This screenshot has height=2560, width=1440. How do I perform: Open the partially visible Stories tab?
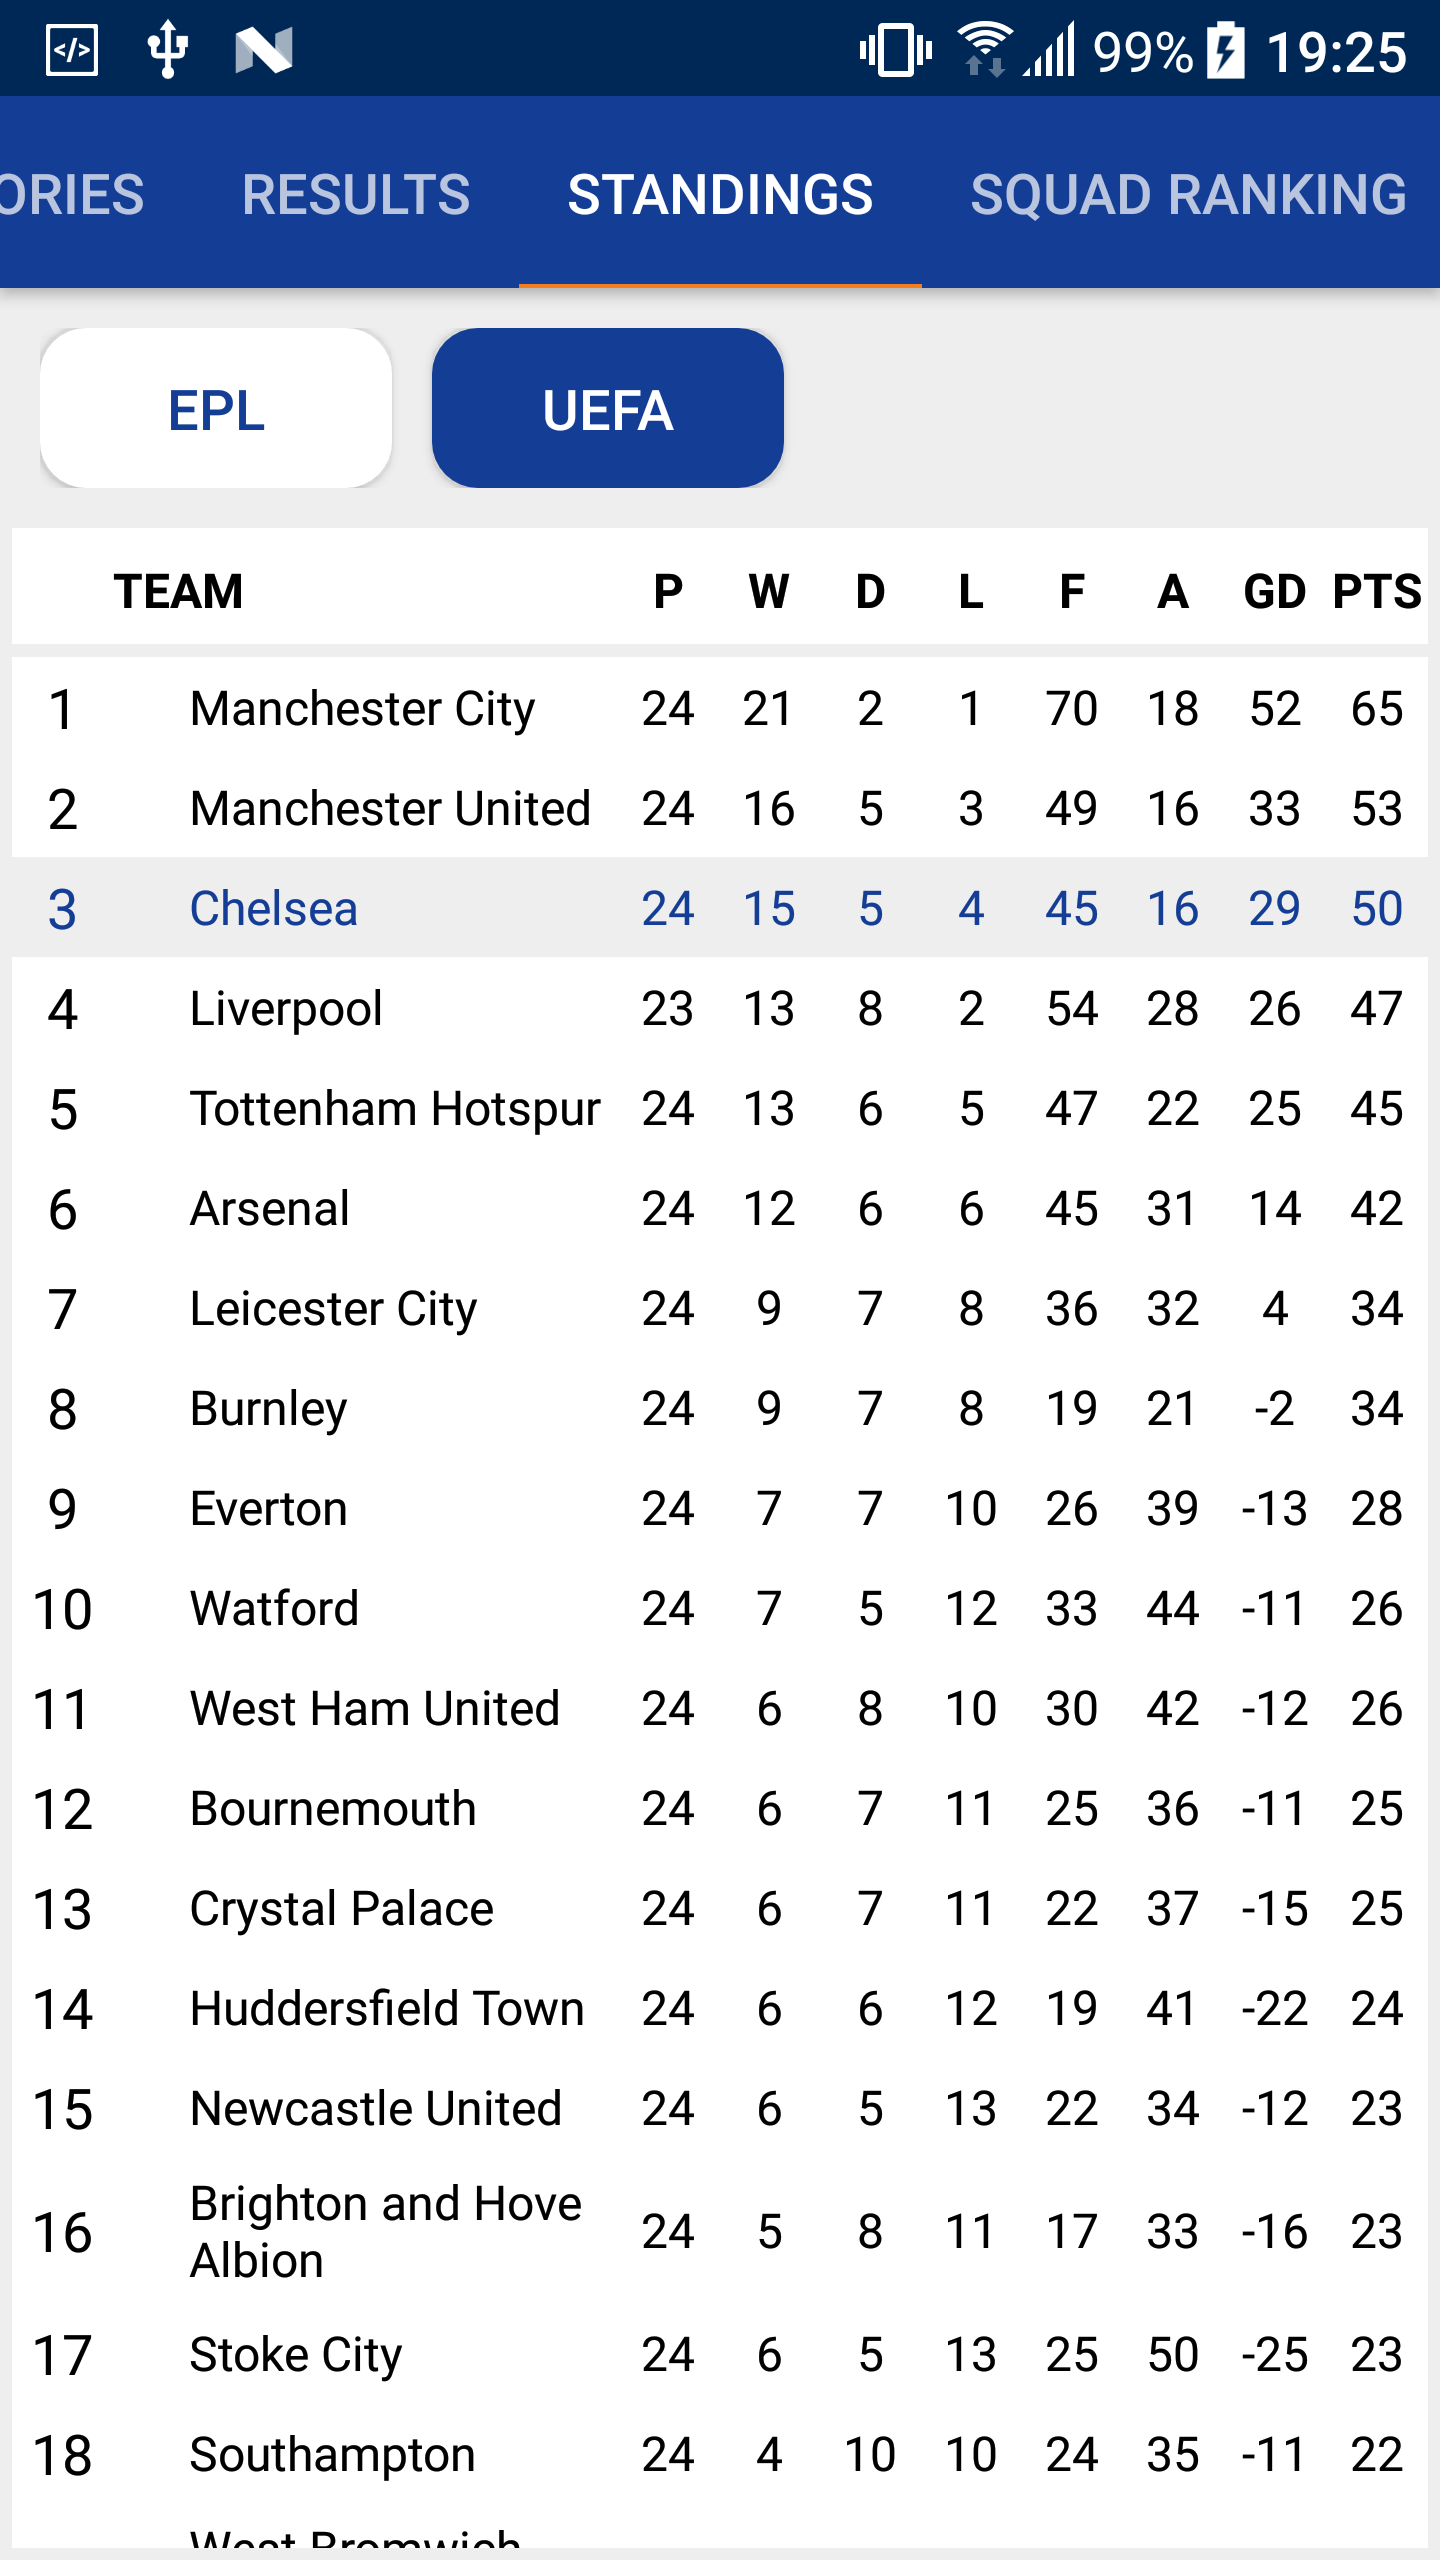72,193
